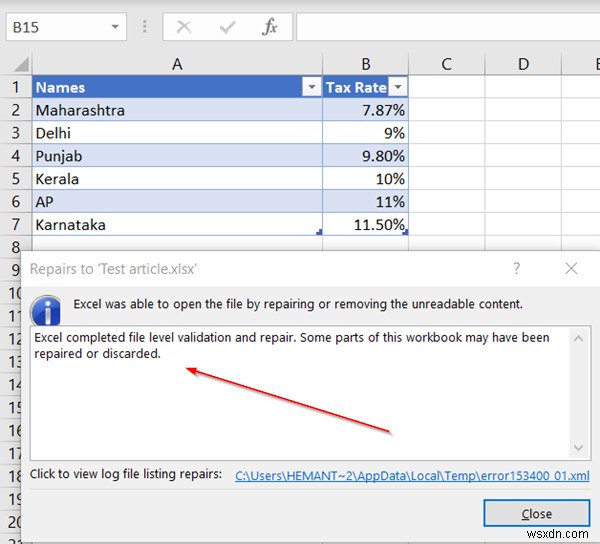This screenshot has height=544, width=600.
Task: Select row 1 header
Action: click(x=16, y=87)
